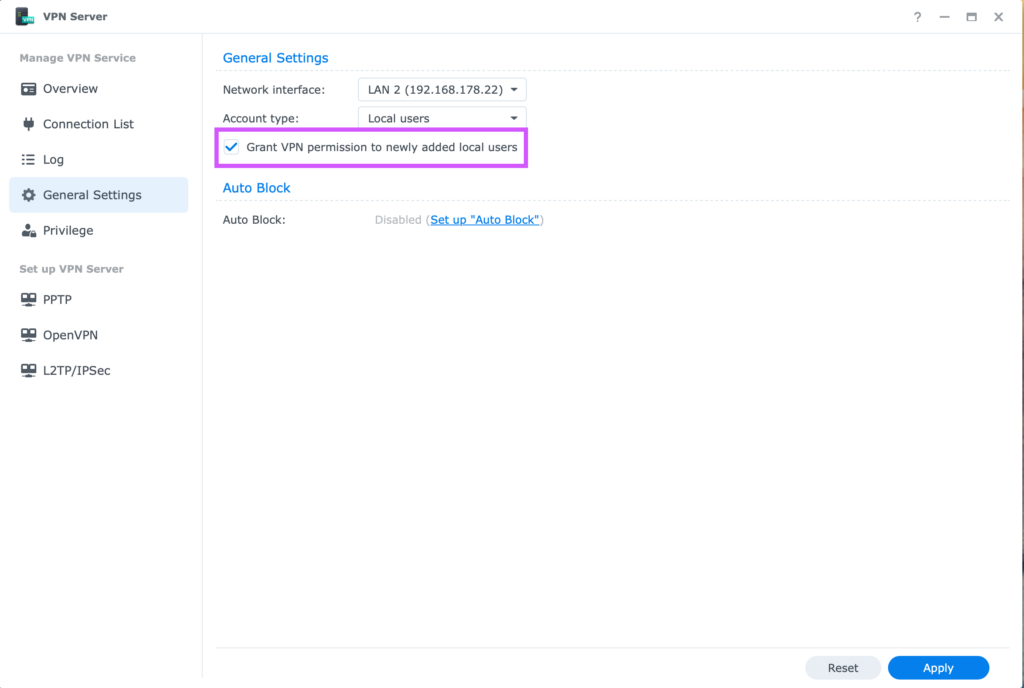The height and width of the screenshot is (688, 1024).
Task: Open help via the question mark icon
Action: pos(917,17)
